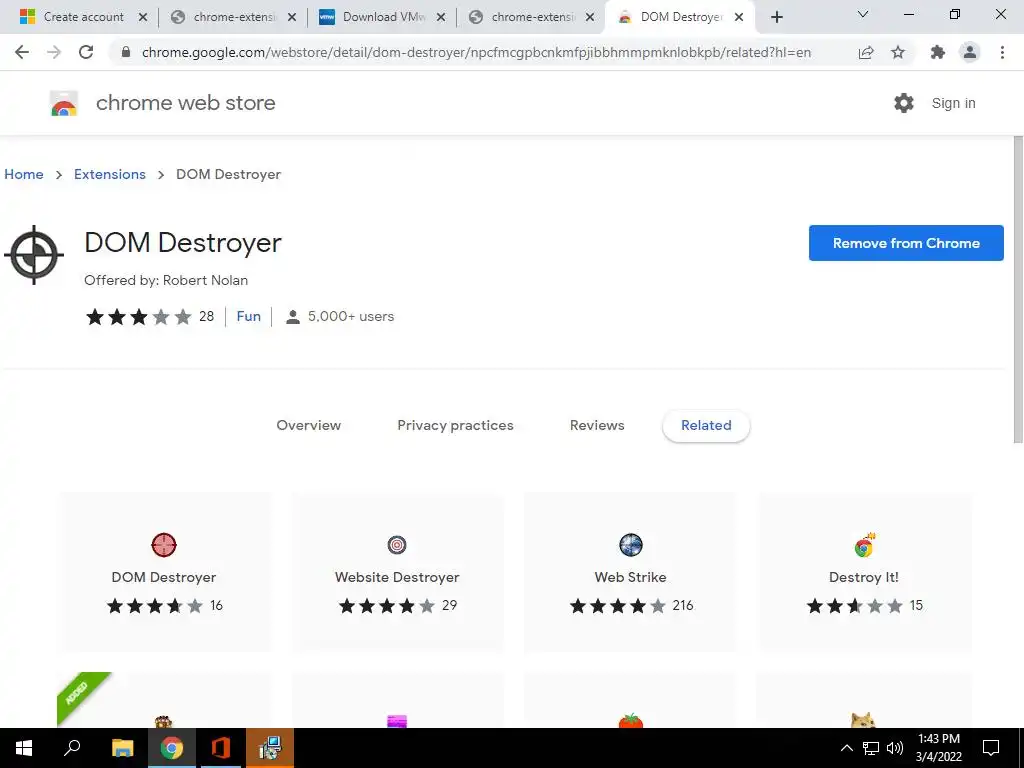
Task: Click the address bar URL
Action: pos(476,52)
